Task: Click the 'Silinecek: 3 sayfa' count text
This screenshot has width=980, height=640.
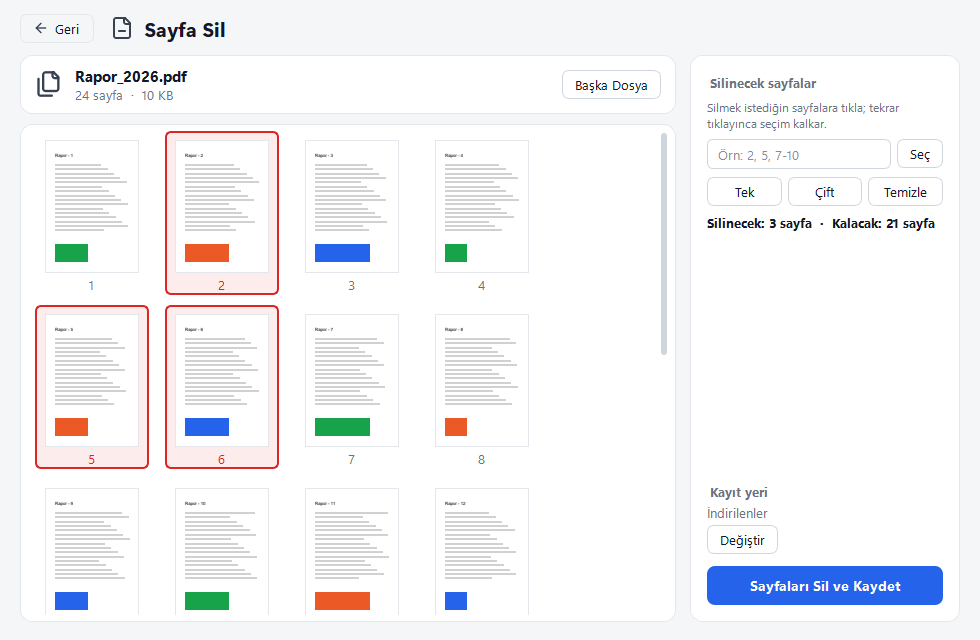Action: click(759, 224)
